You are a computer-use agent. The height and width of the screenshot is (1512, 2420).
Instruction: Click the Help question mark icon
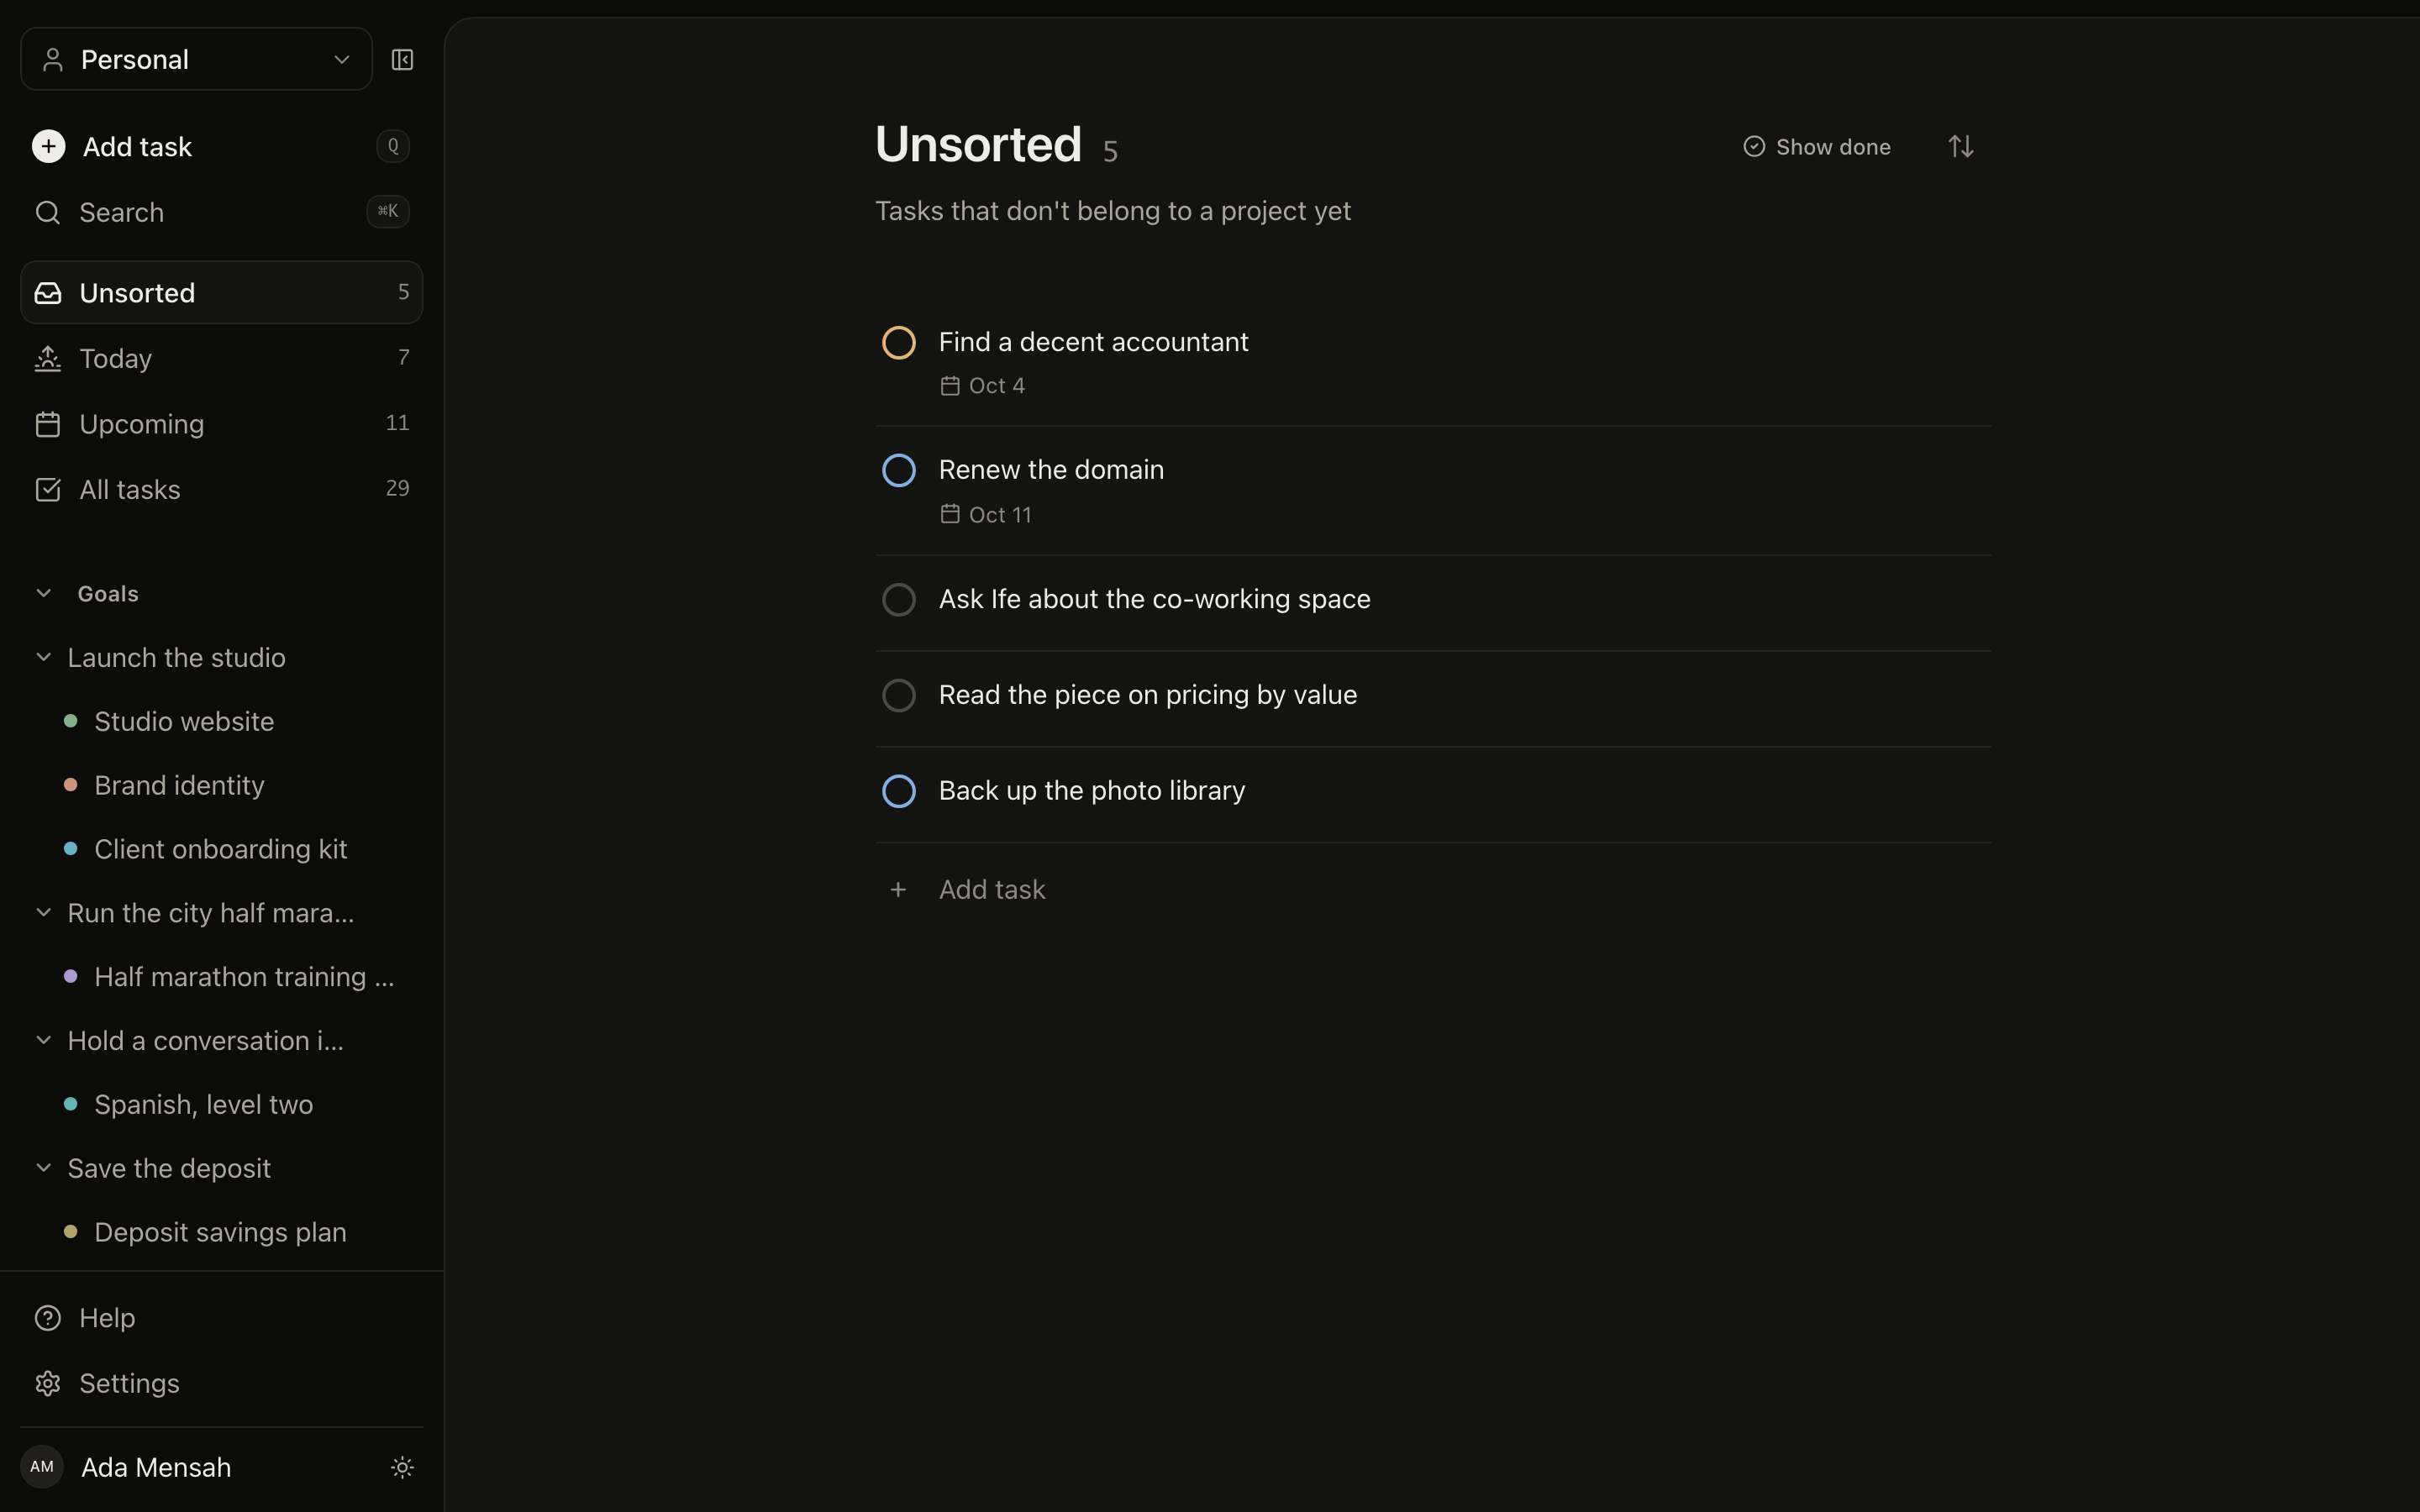[x=47, y=1318]
